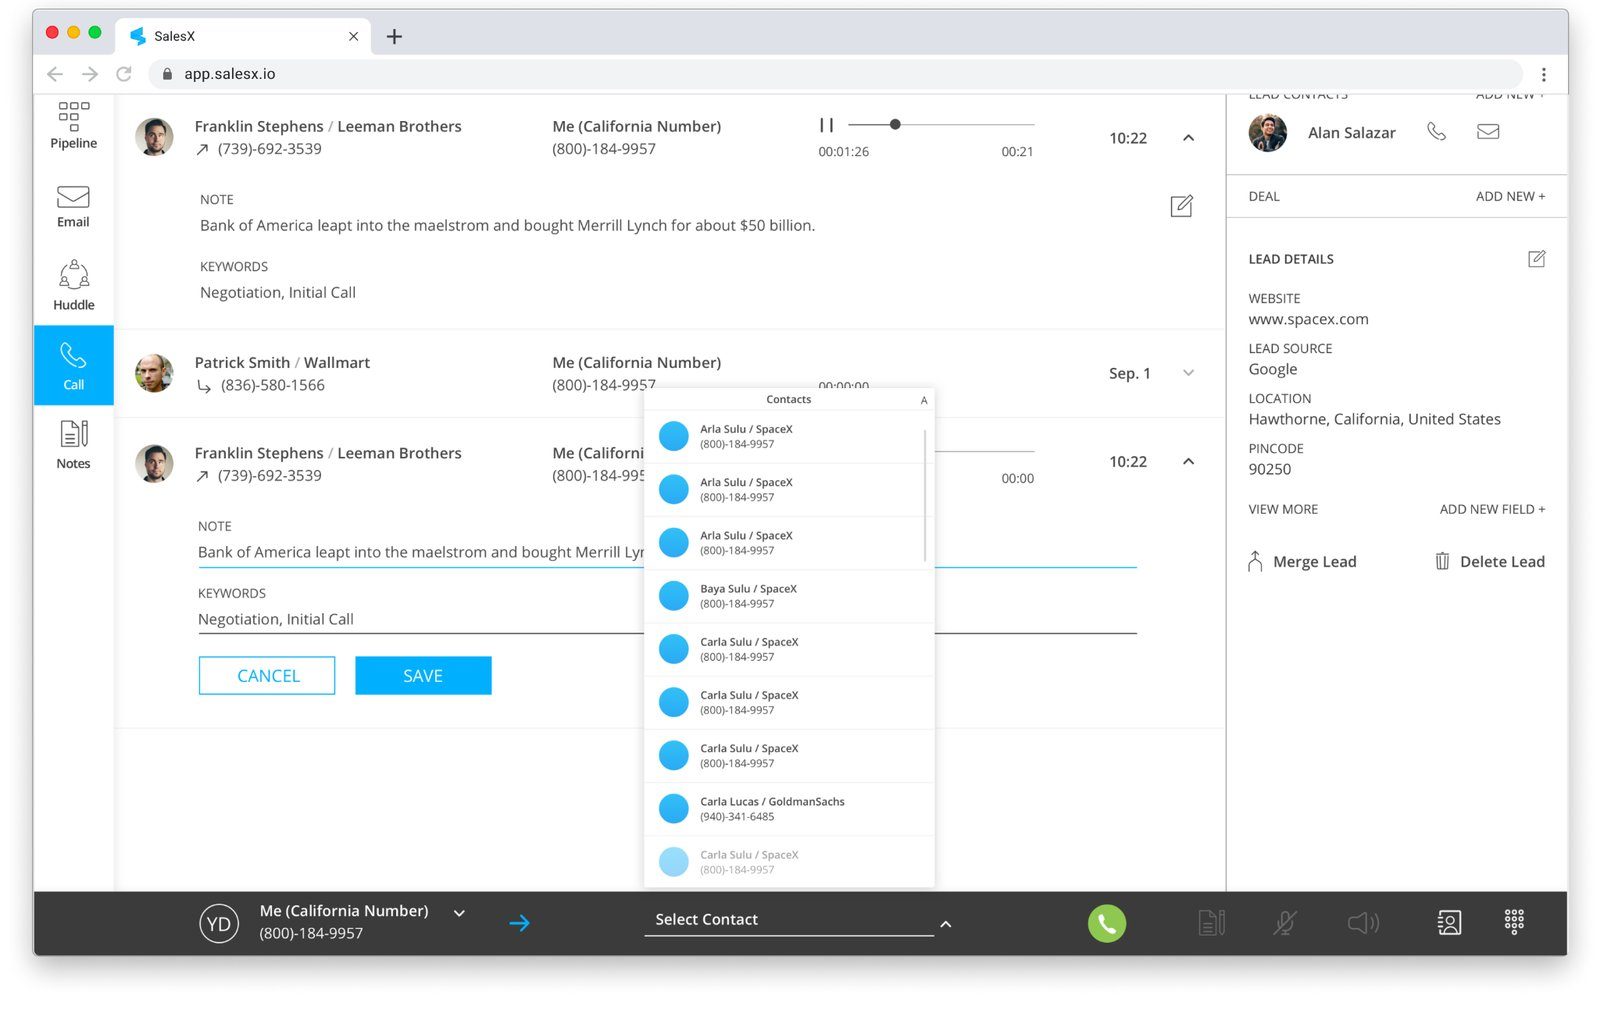Viewport: 1600px width, 1013px height.
Task: Click the contact book icon in call bar
Action: coord(1448,922)
